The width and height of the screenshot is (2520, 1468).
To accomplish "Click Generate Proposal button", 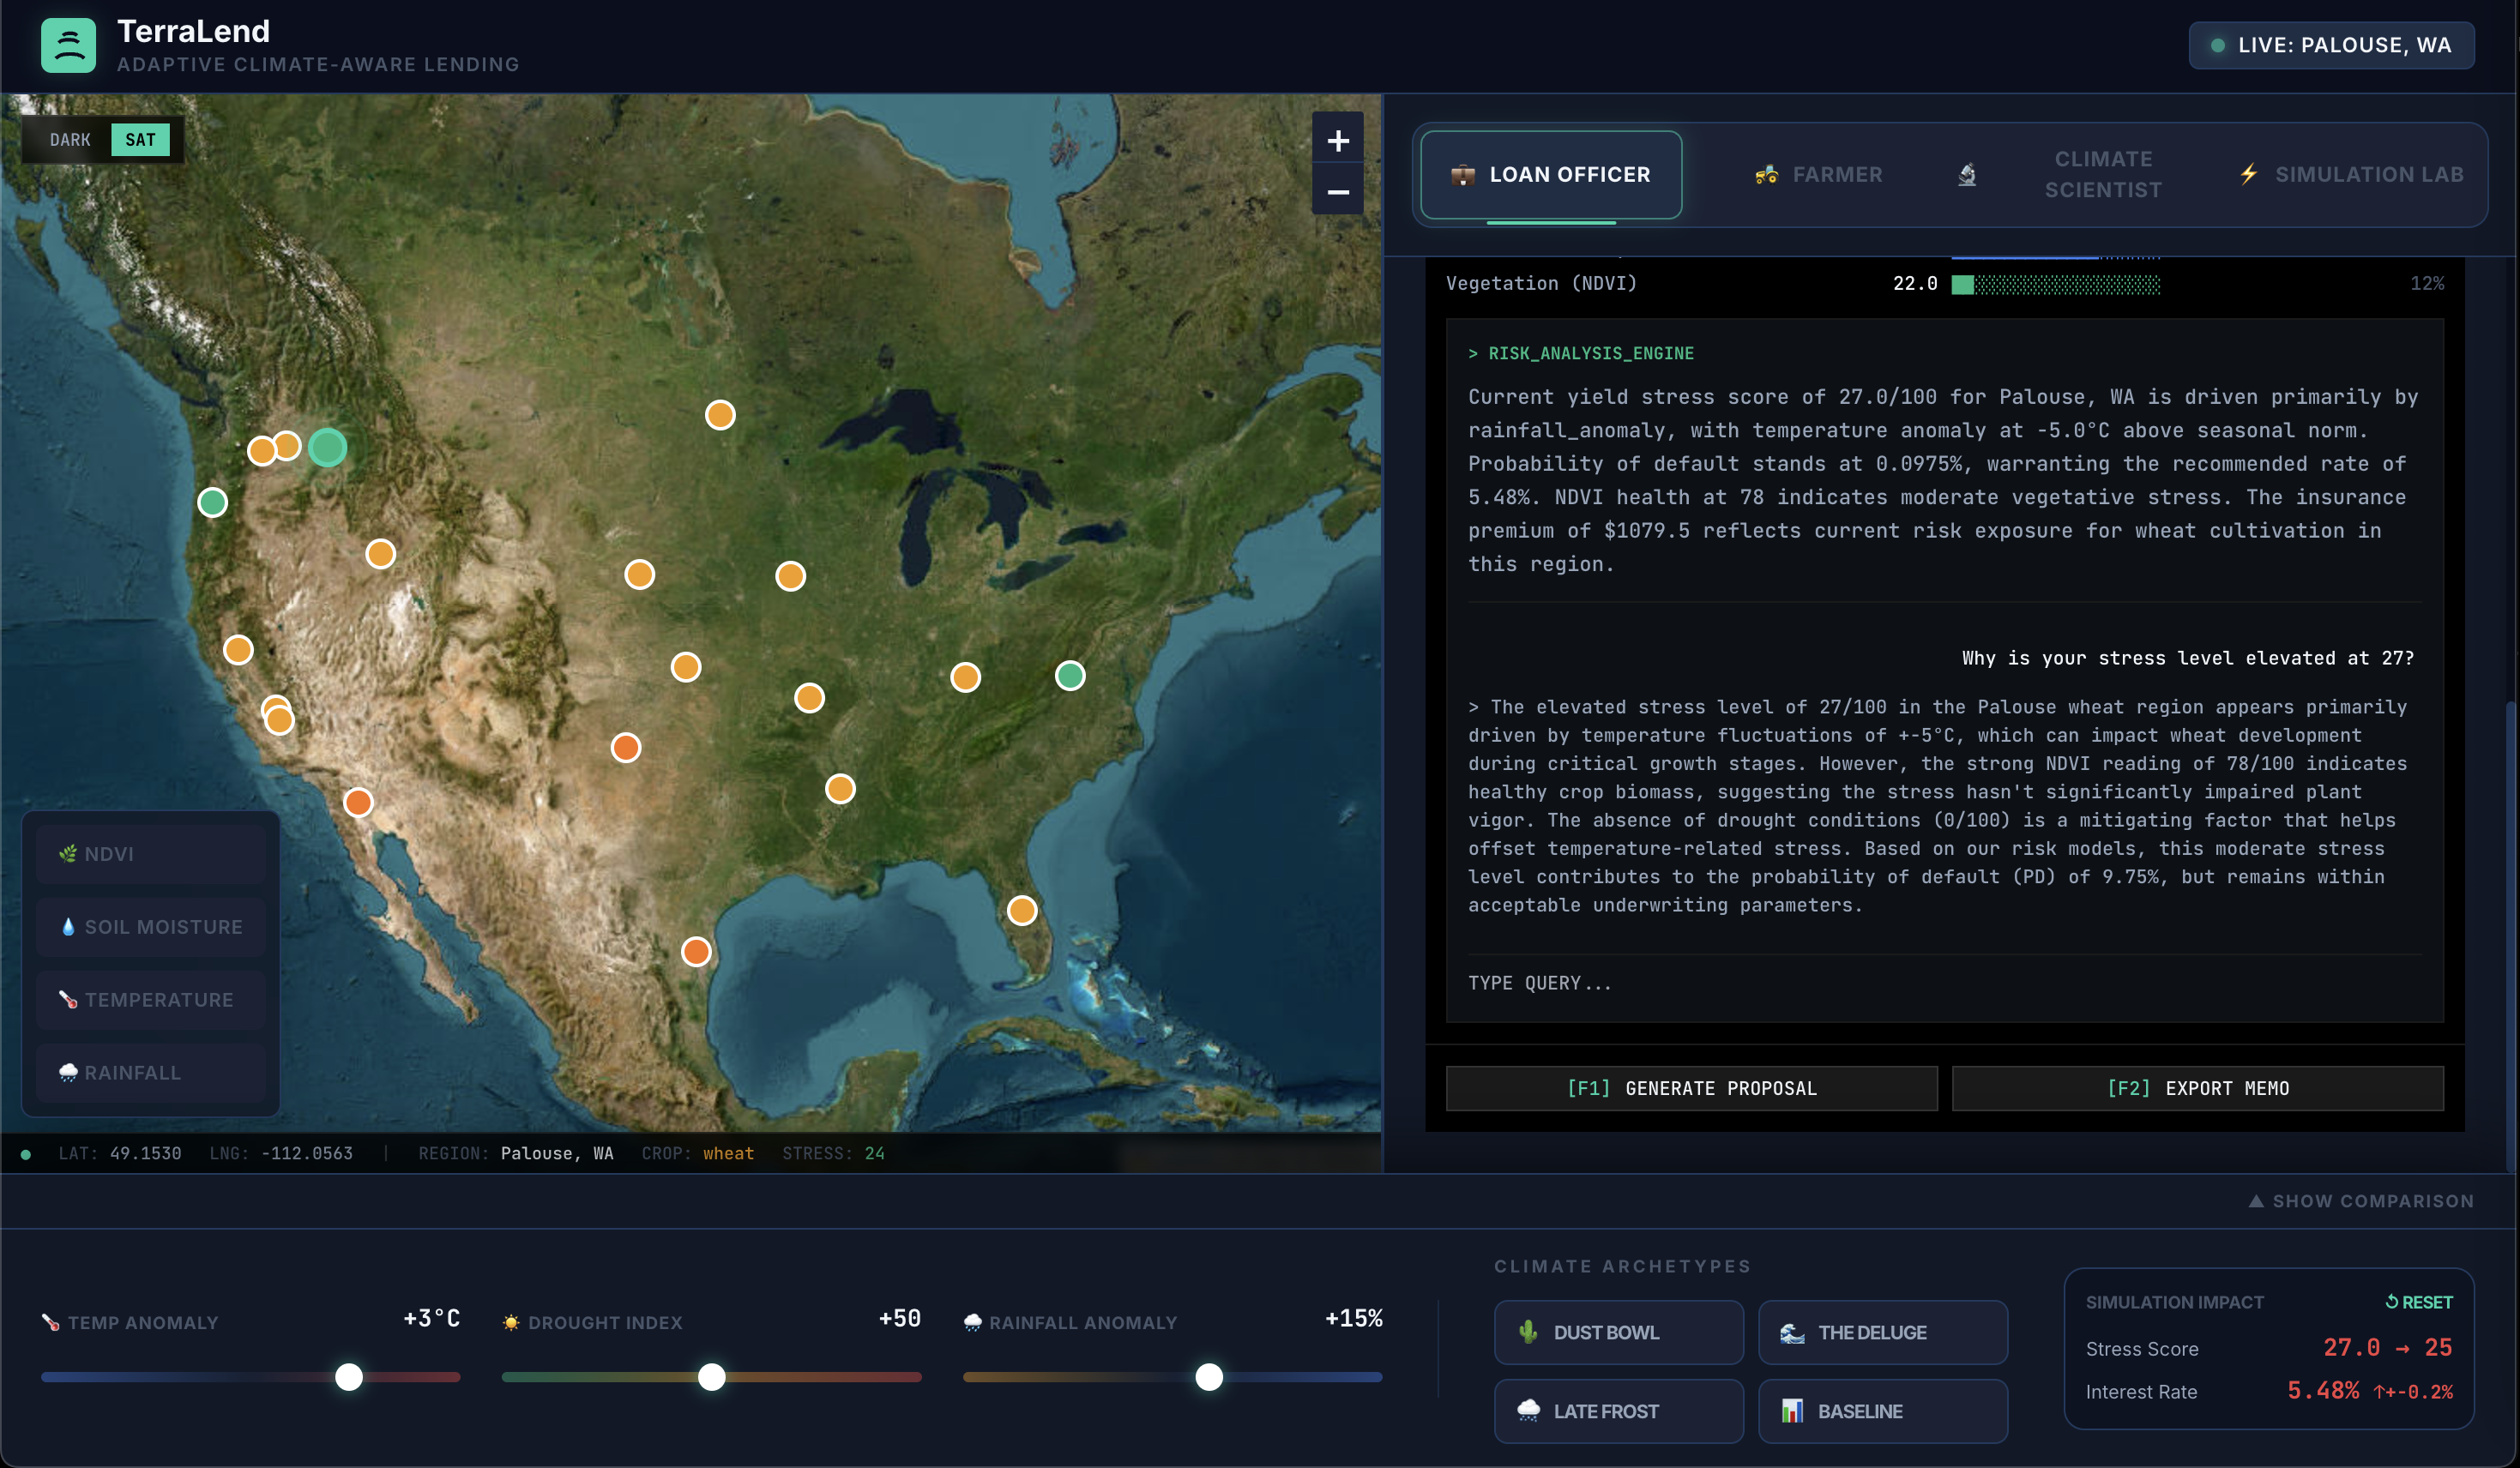I will point(1691,1088).
